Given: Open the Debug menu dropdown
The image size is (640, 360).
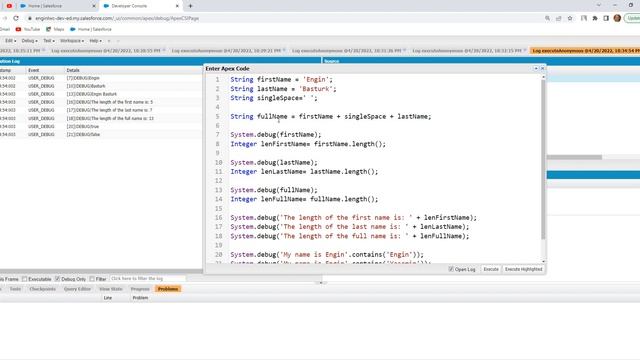Looking at the screenshot, I should [x=29, y=41].
